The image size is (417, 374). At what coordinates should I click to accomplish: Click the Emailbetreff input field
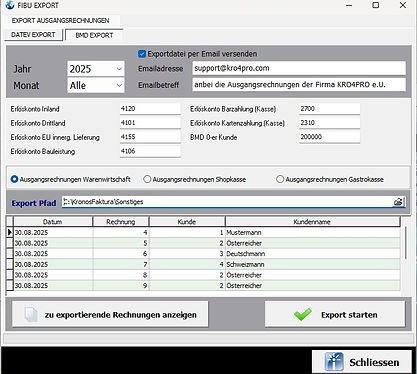click(299, 85)
